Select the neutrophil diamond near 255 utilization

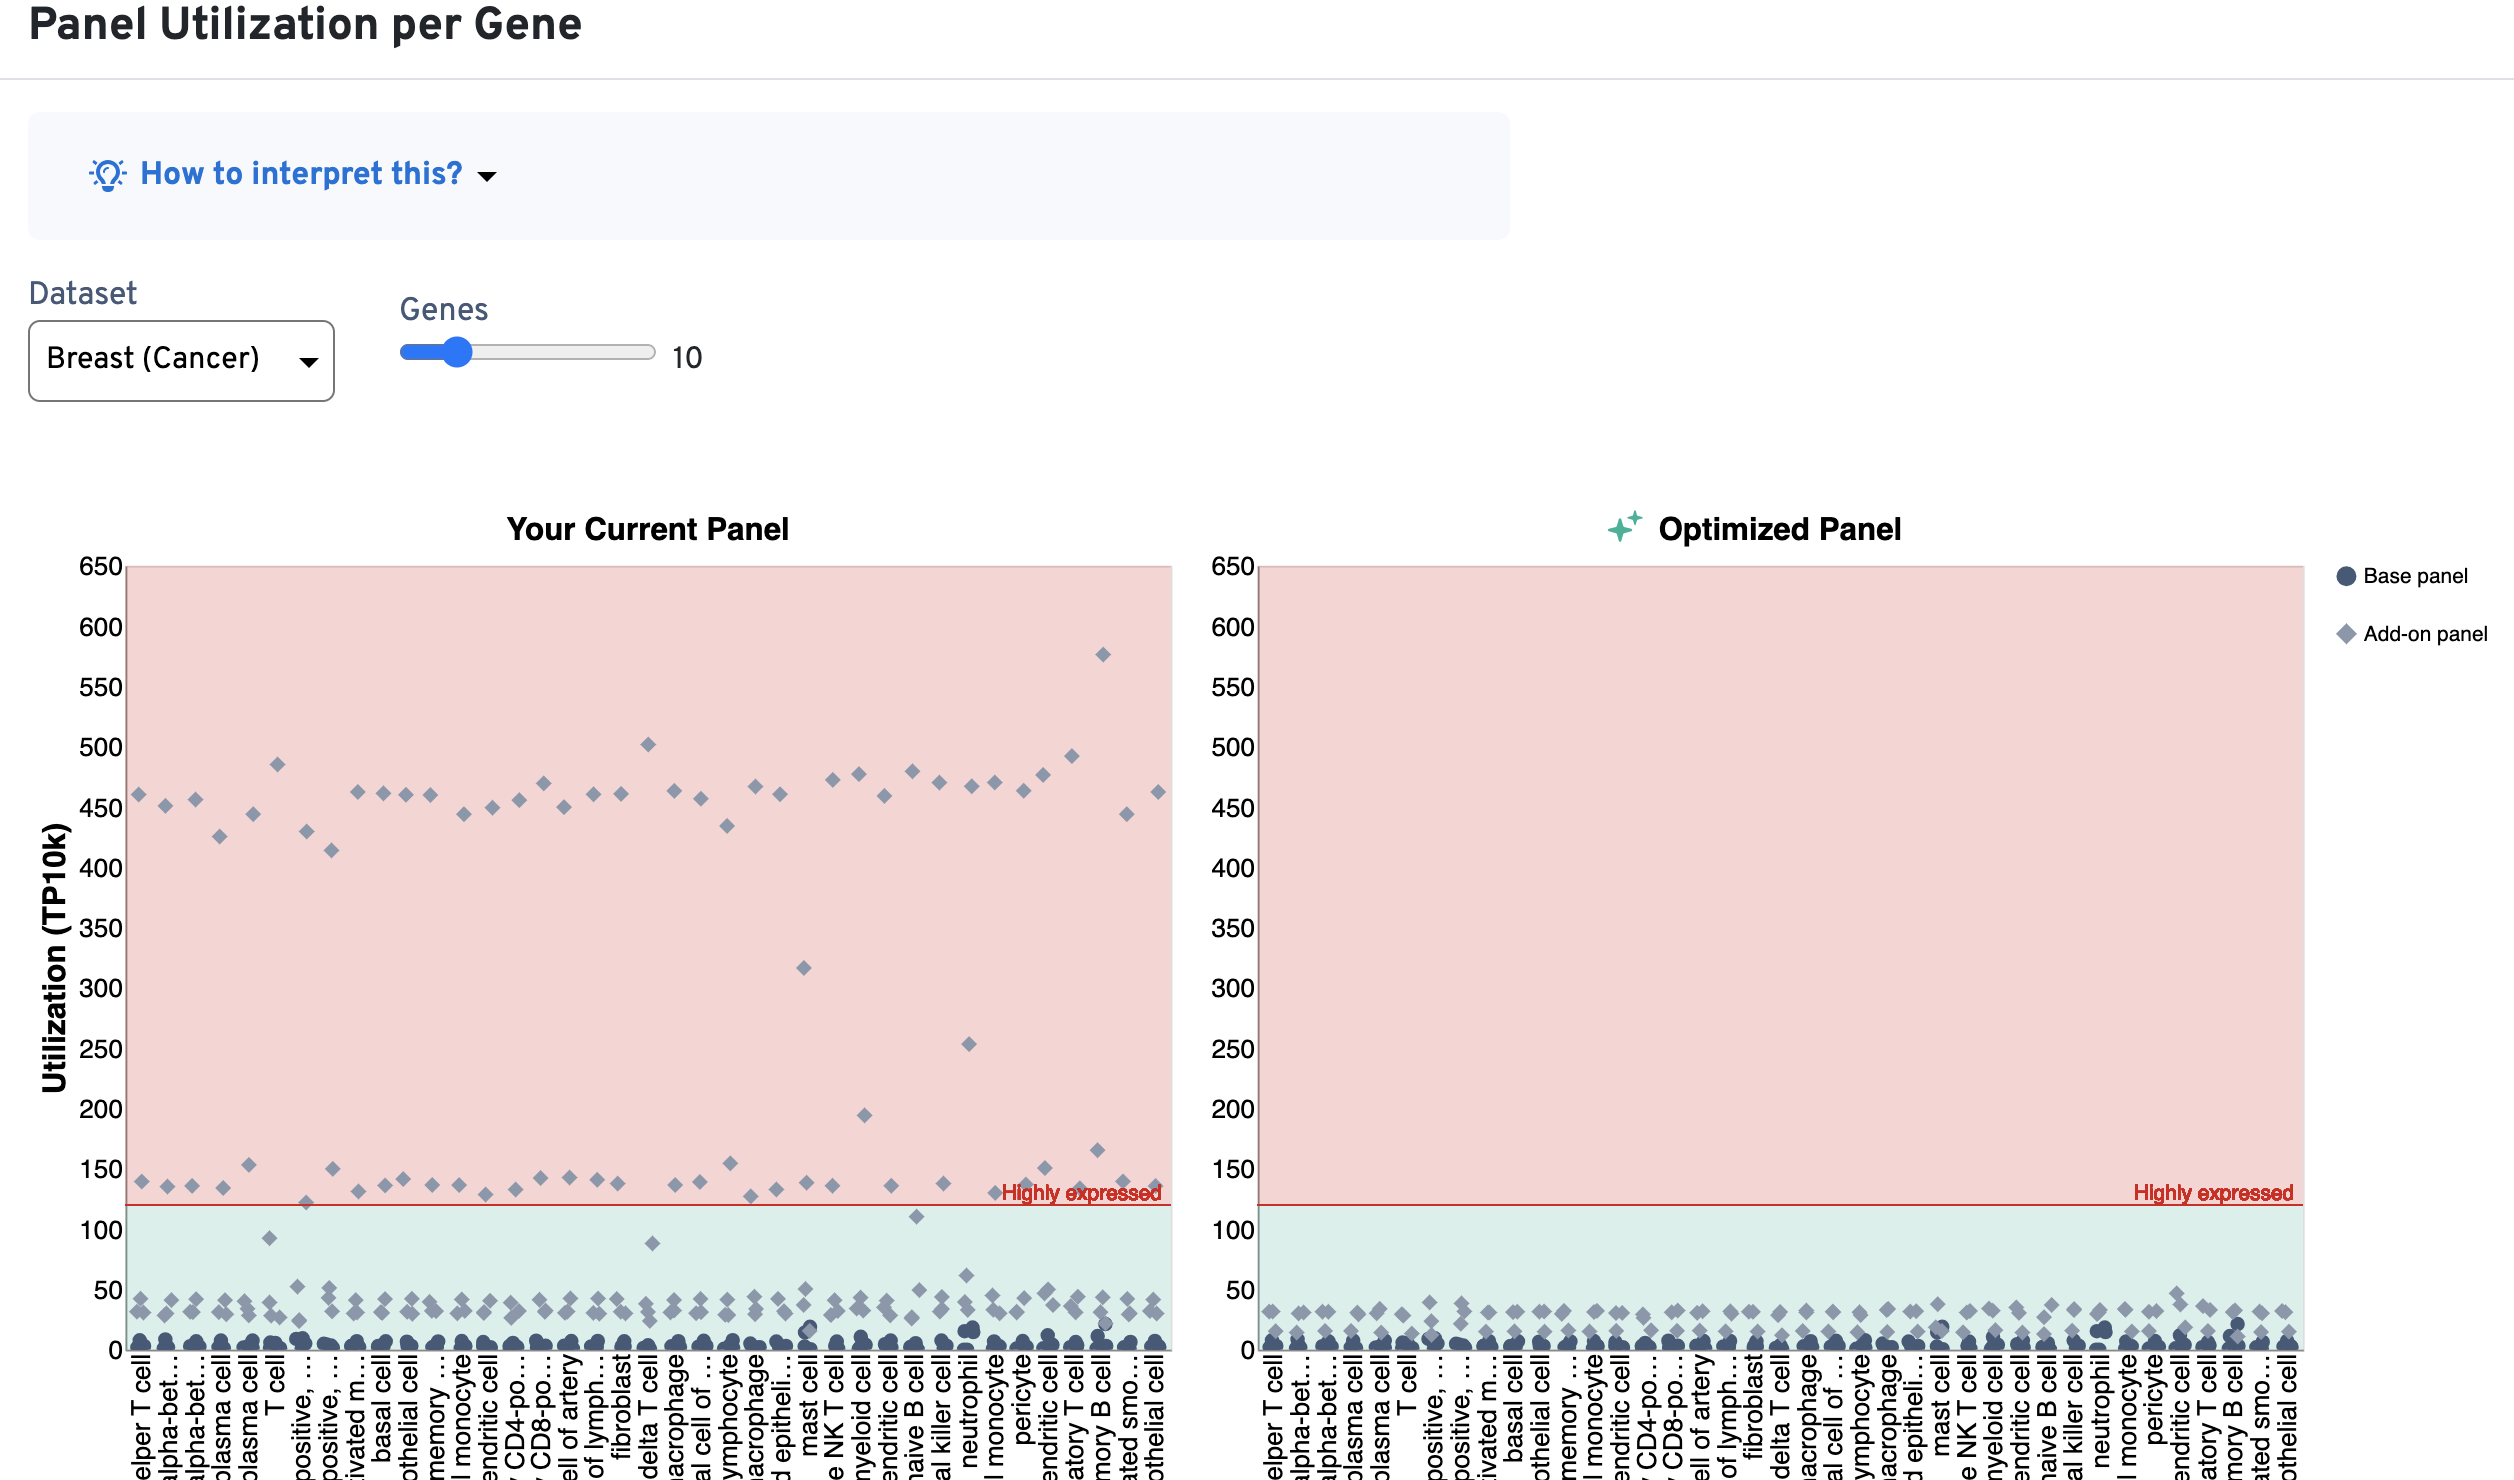click(x=969, y=1044)
